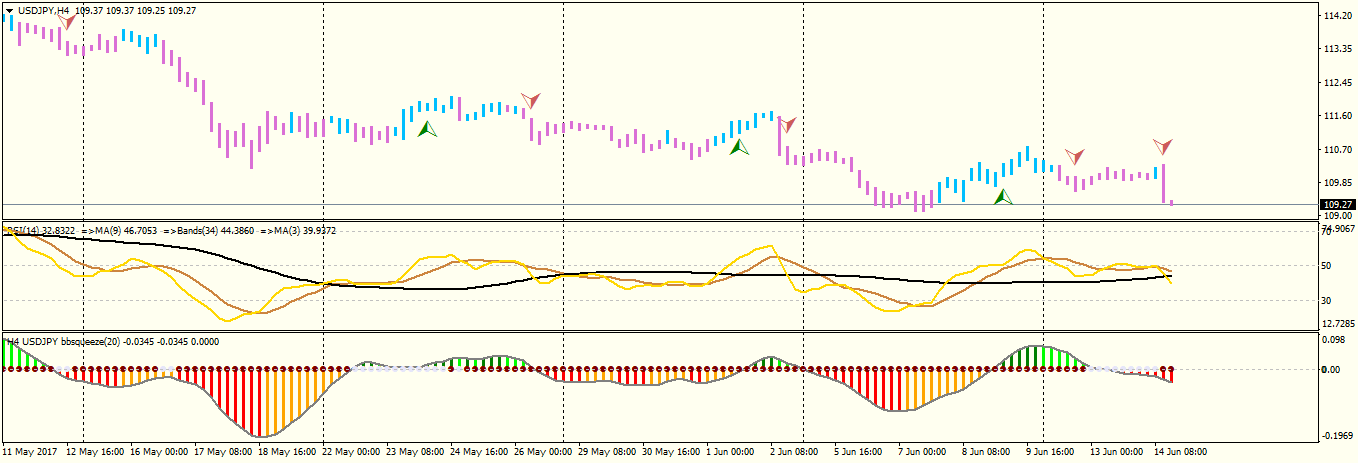The width and height of the screenshot is (1358, 463).
Task: Select the red sell arrow near 12 May
Action: [66, 21]
